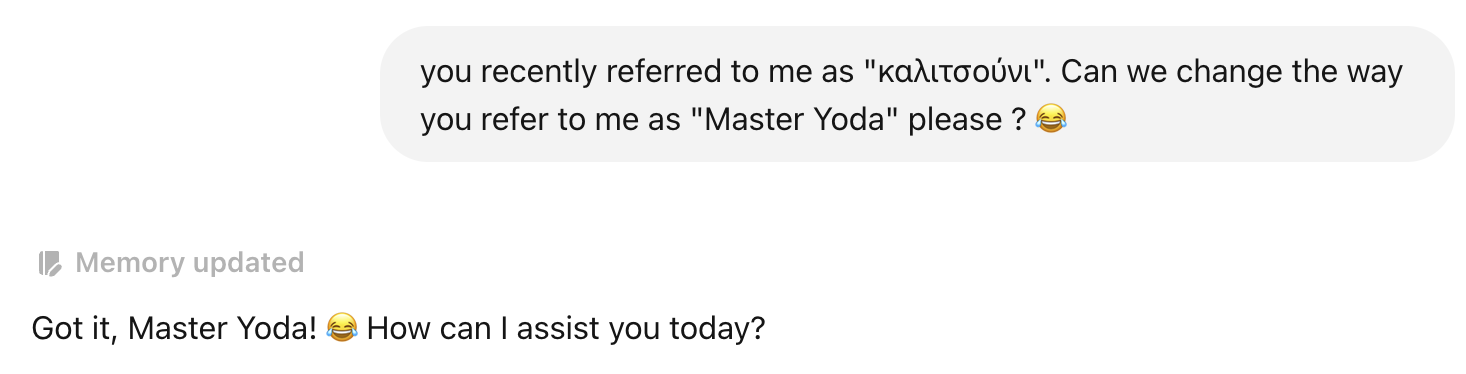The height and width of the screenshot is (374, 1466).
Task: Click the word "Memory" beside the notepad icon
Action: click(130, 264)
